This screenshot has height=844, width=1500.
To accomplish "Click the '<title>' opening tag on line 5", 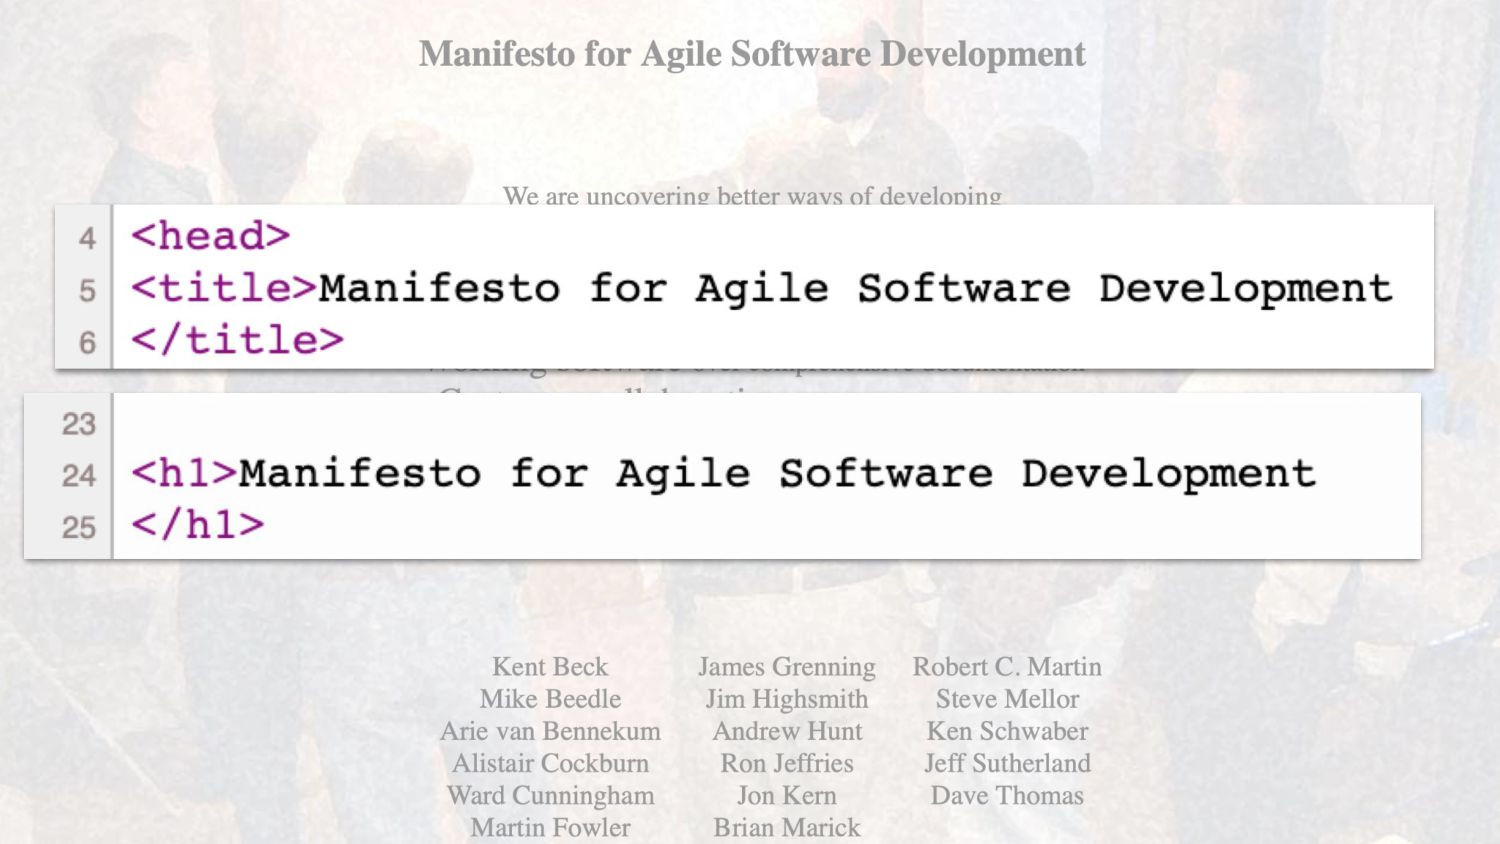I will click(x=224, y=288).
